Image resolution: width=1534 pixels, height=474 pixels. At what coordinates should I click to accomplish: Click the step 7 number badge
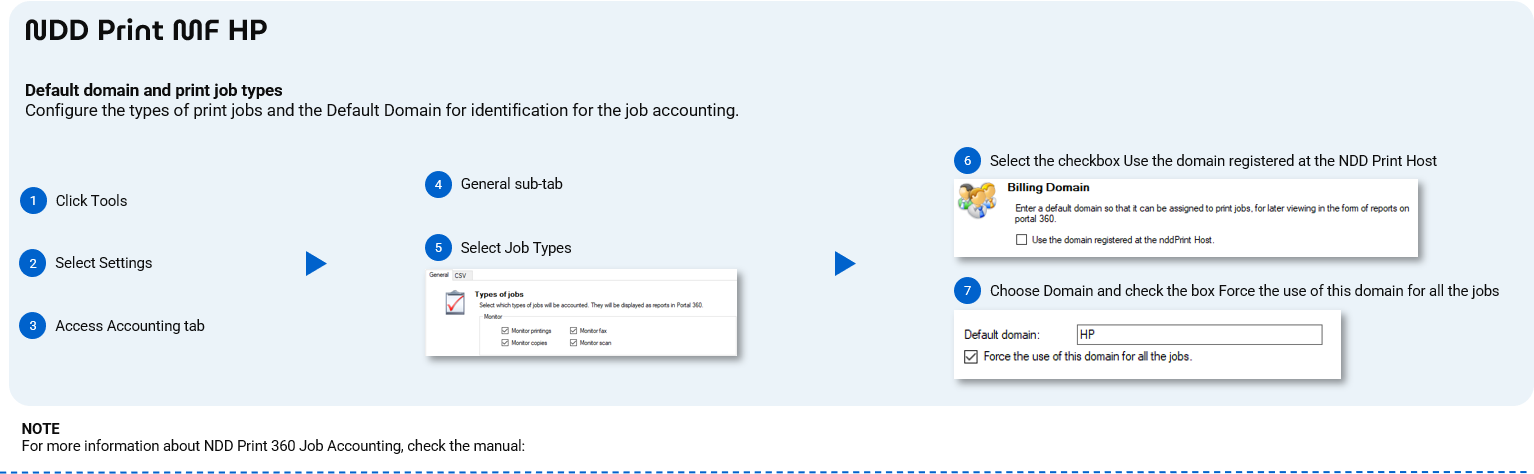pos(967,291)
